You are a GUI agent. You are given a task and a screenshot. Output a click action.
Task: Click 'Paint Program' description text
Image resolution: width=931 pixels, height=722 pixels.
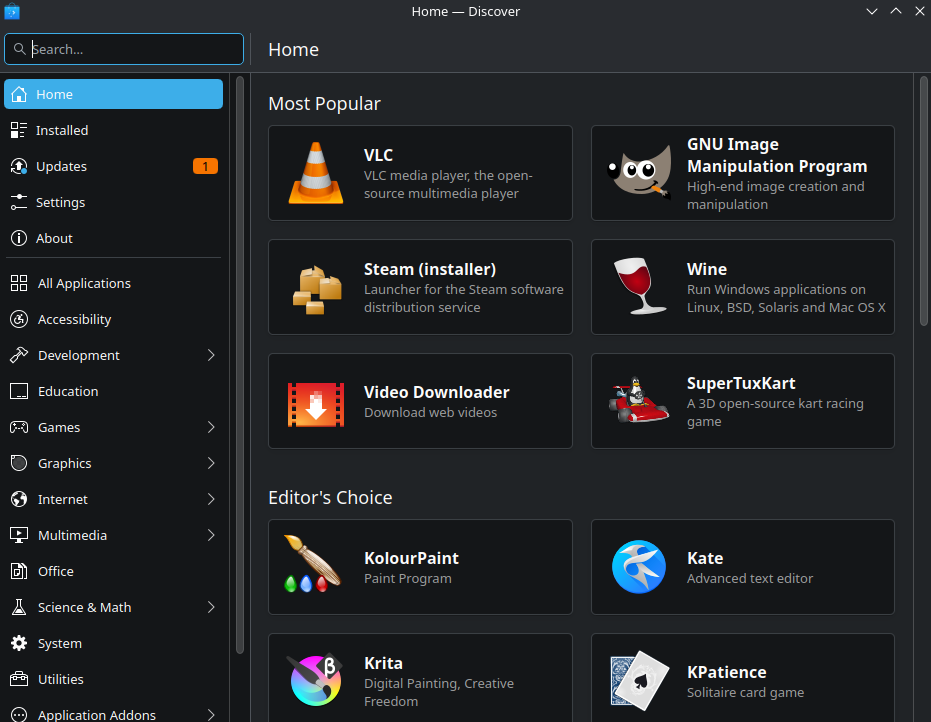coord(408,578)
